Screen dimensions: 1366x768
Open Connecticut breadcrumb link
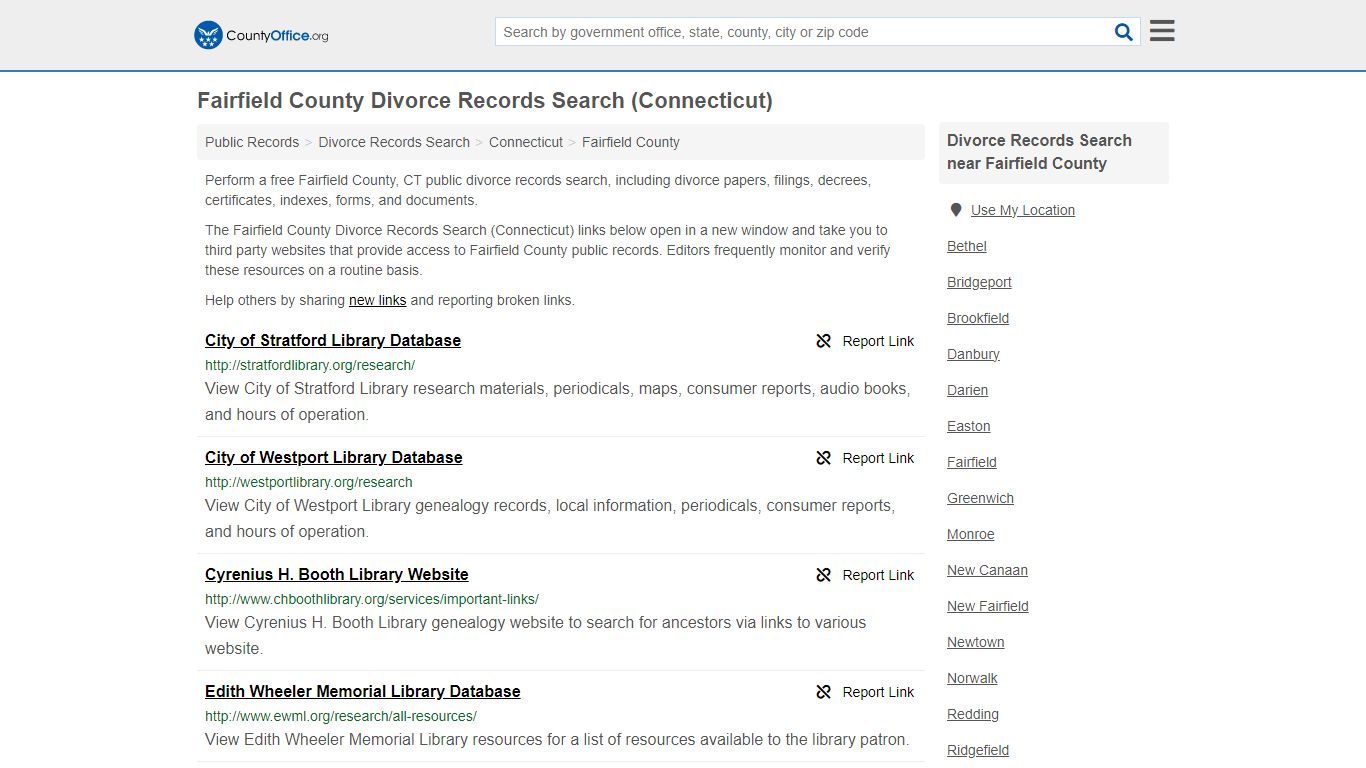point(526,142)
